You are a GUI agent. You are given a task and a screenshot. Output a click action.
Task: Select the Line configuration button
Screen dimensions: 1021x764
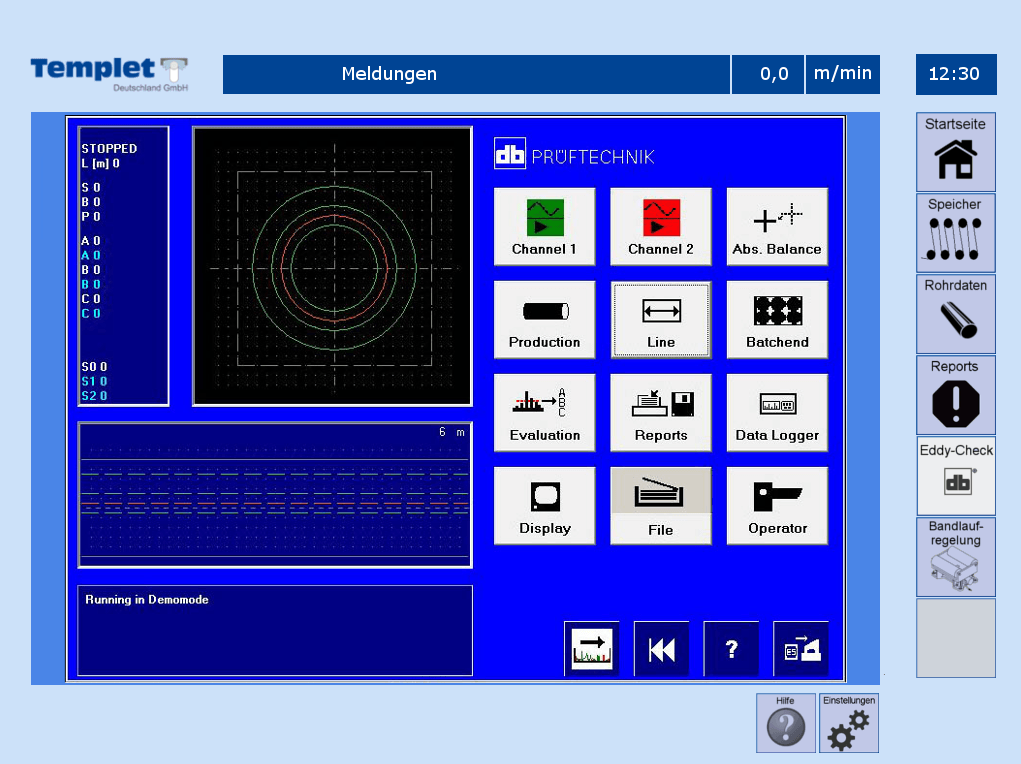(x=660, y=319)
